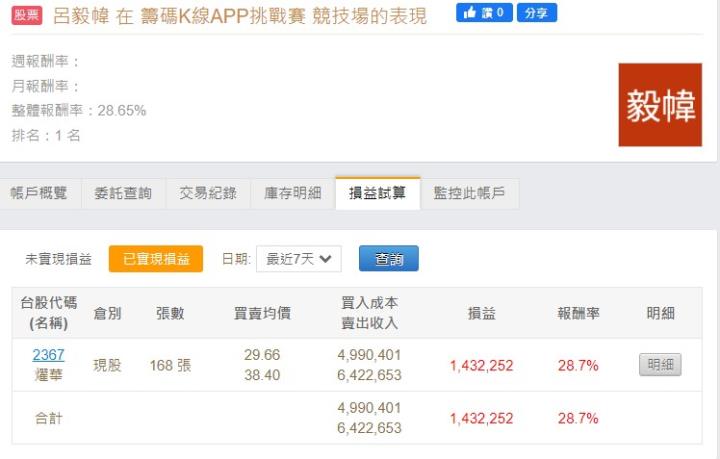Screen dimensions: 720x459
Task: Click the 報酬率 column header
Action: pos(578,313)
